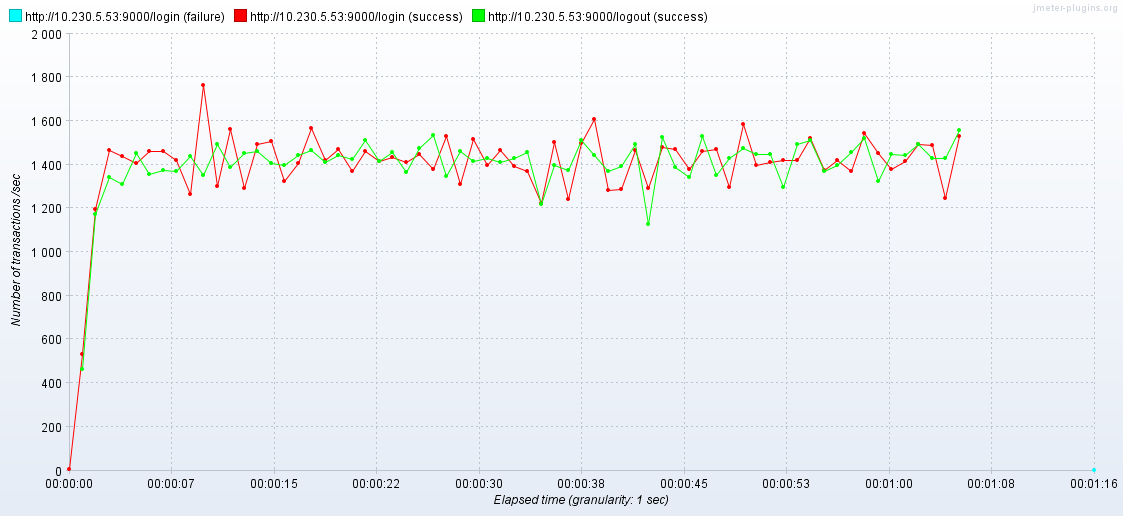Click the x-axis label '00:00:45'
The image size is (1123, 516).
(684, 484)
